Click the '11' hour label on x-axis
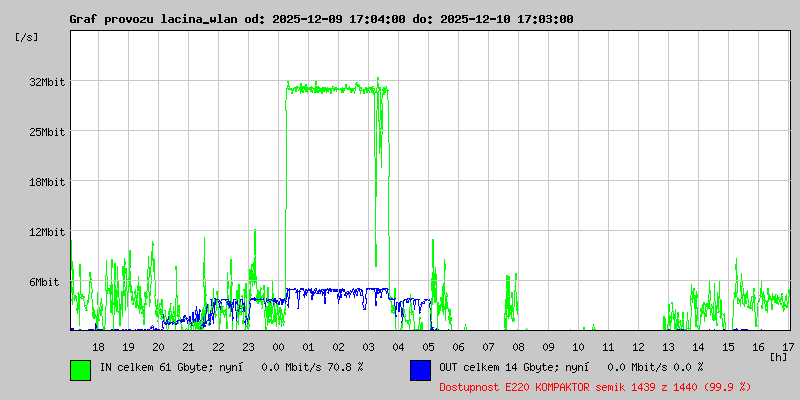The width and height of the screenshot is (800, 400). tap(608, 347)
